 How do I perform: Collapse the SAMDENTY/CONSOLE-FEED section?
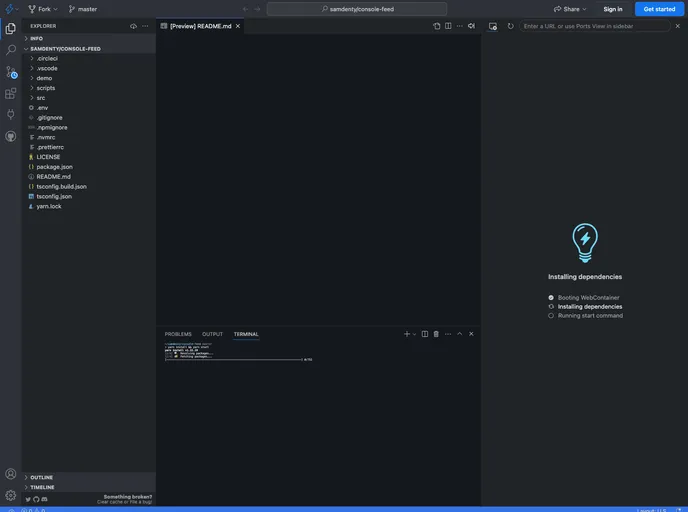pyautogui.click(x=89, y=49)
